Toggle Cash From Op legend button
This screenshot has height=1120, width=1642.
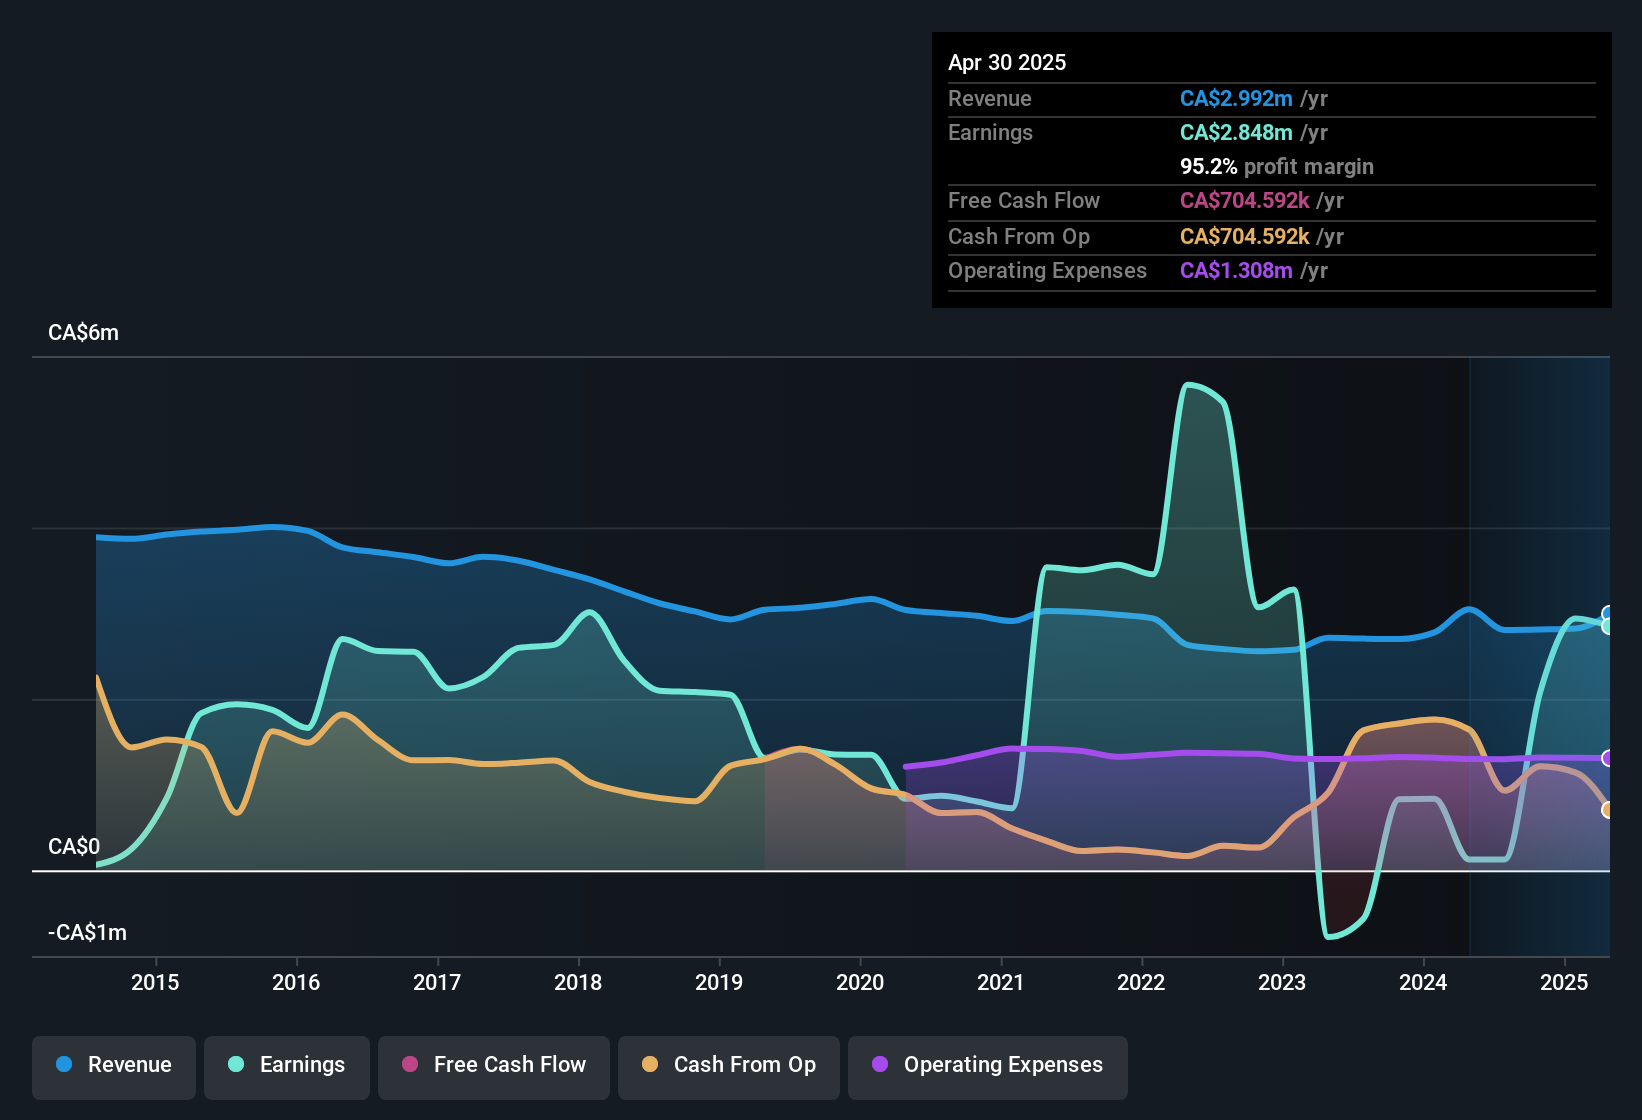[x=729, y=1066]
